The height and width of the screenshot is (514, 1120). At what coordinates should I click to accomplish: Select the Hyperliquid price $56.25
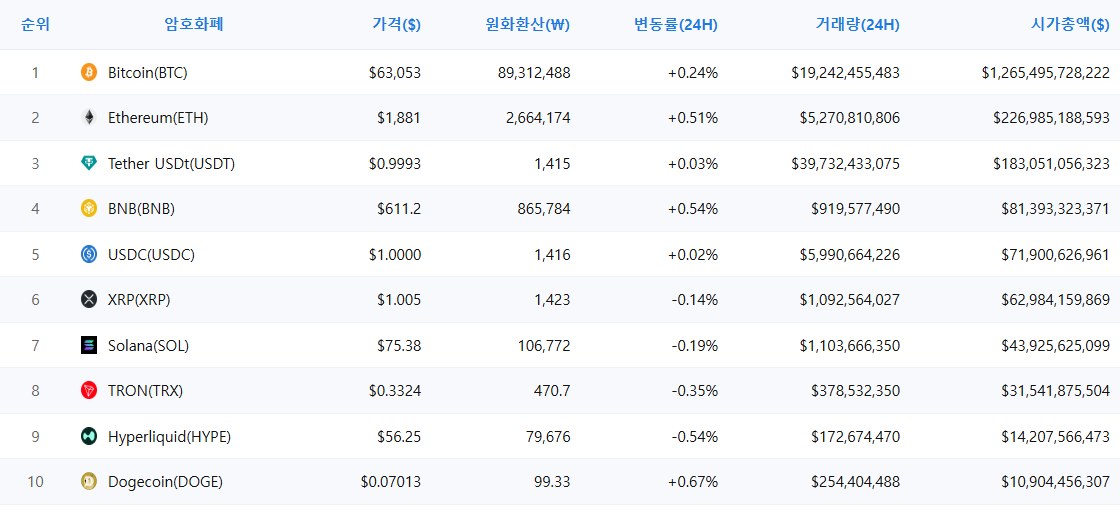pos(399,436)
